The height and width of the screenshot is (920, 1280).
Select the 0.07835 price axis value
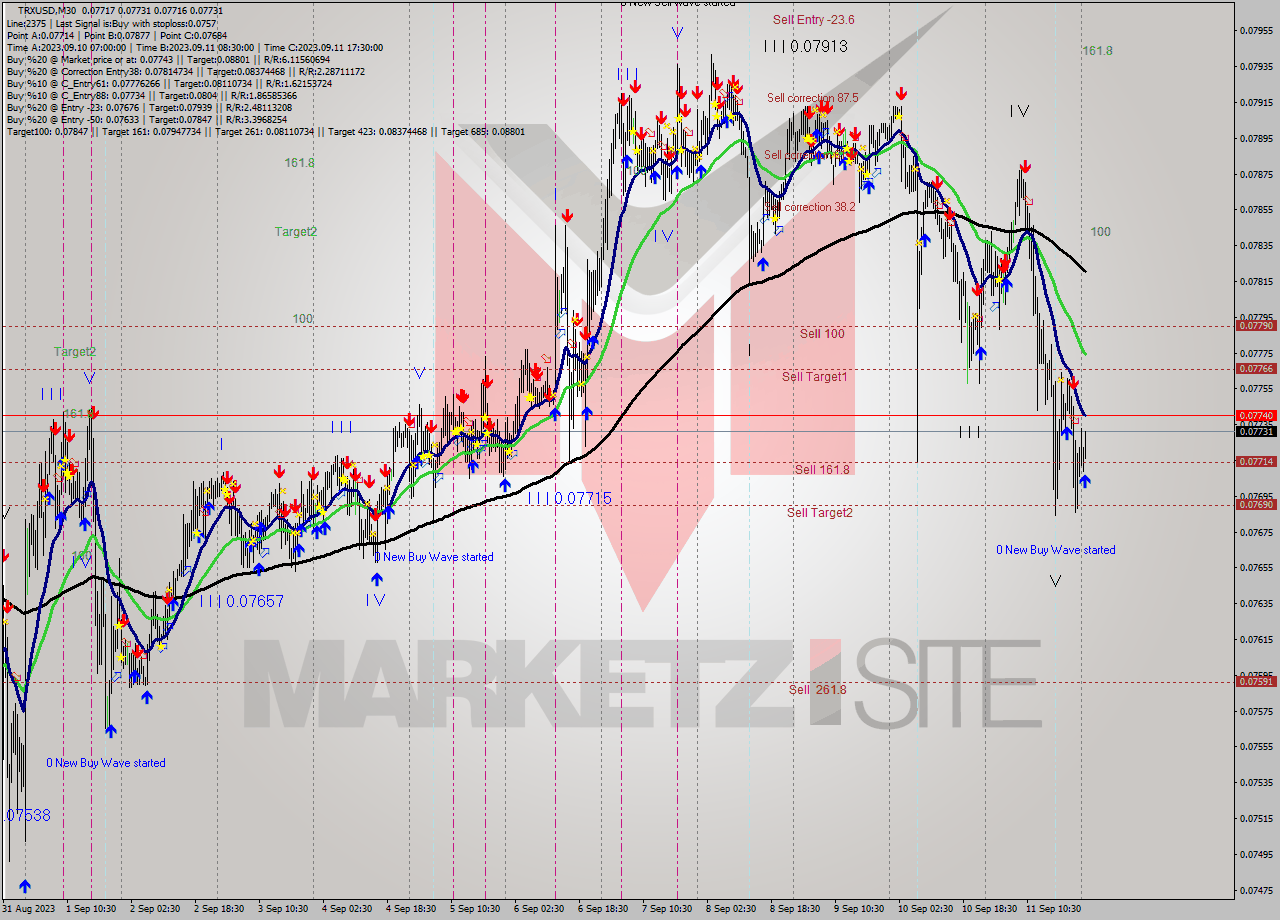pyautogui.click(x=1256, y=245)
